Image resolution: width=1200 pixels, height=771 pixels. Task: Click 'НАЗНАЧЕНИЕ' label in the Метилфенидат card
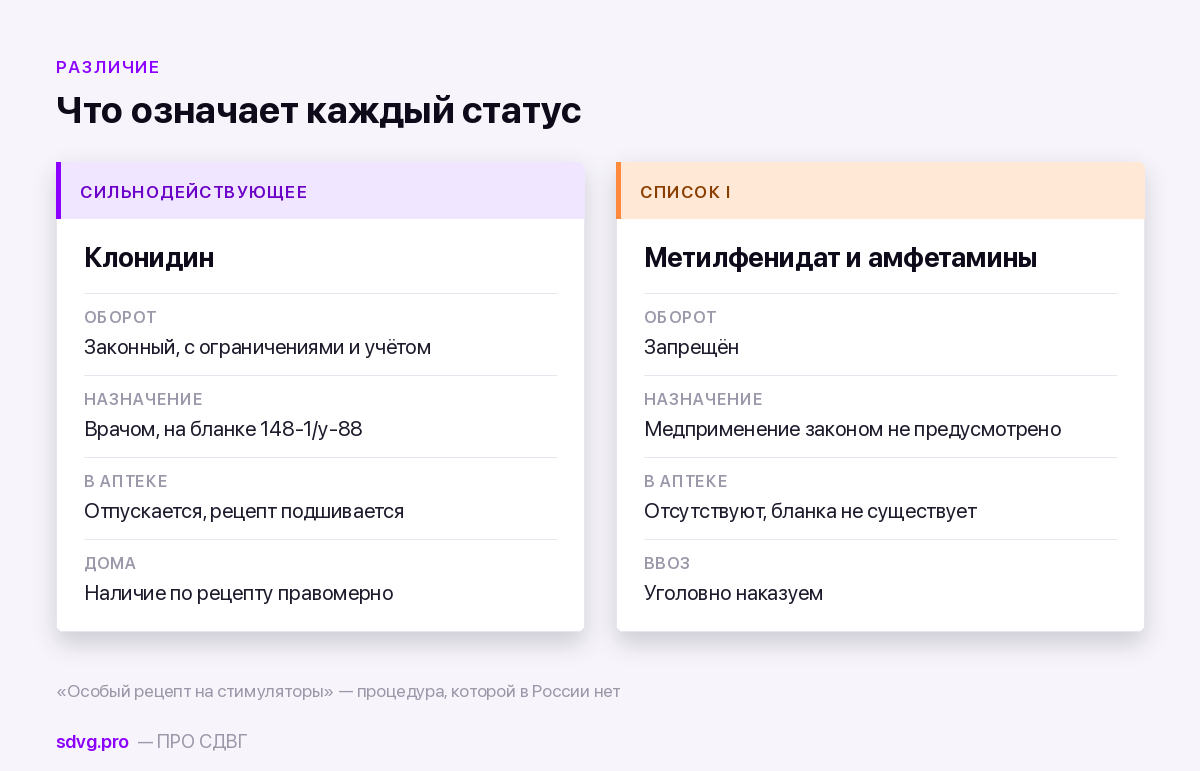[703, 400]
